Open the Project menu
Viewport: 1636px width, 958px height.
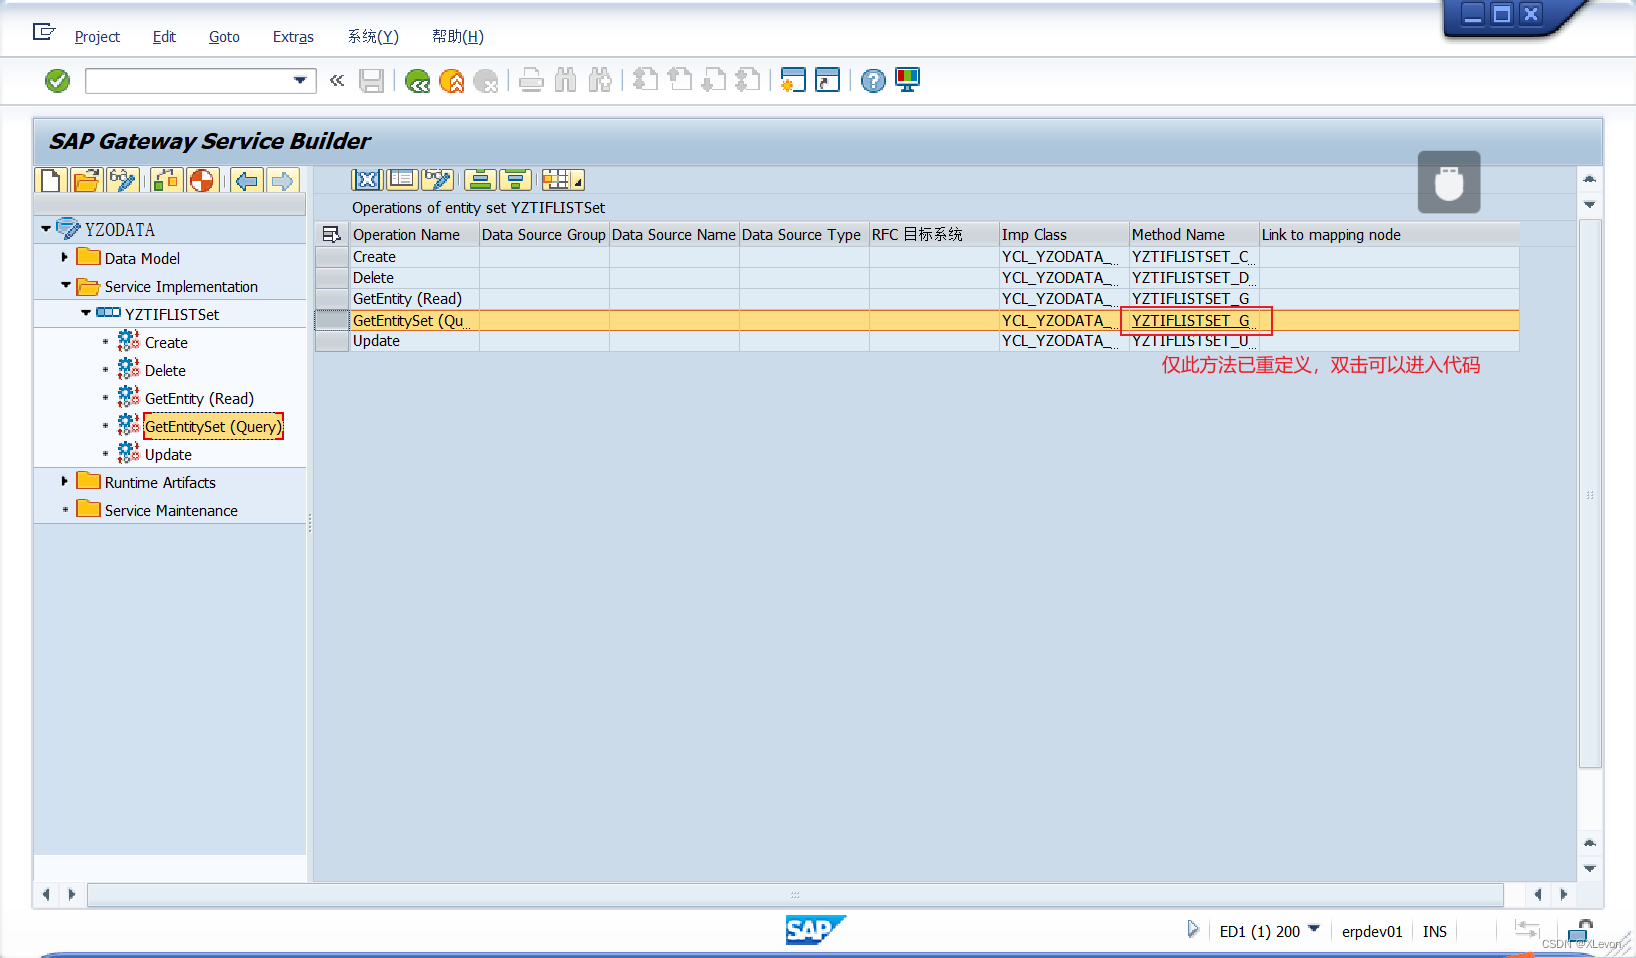pyautogui.click(x=97, y=37)
